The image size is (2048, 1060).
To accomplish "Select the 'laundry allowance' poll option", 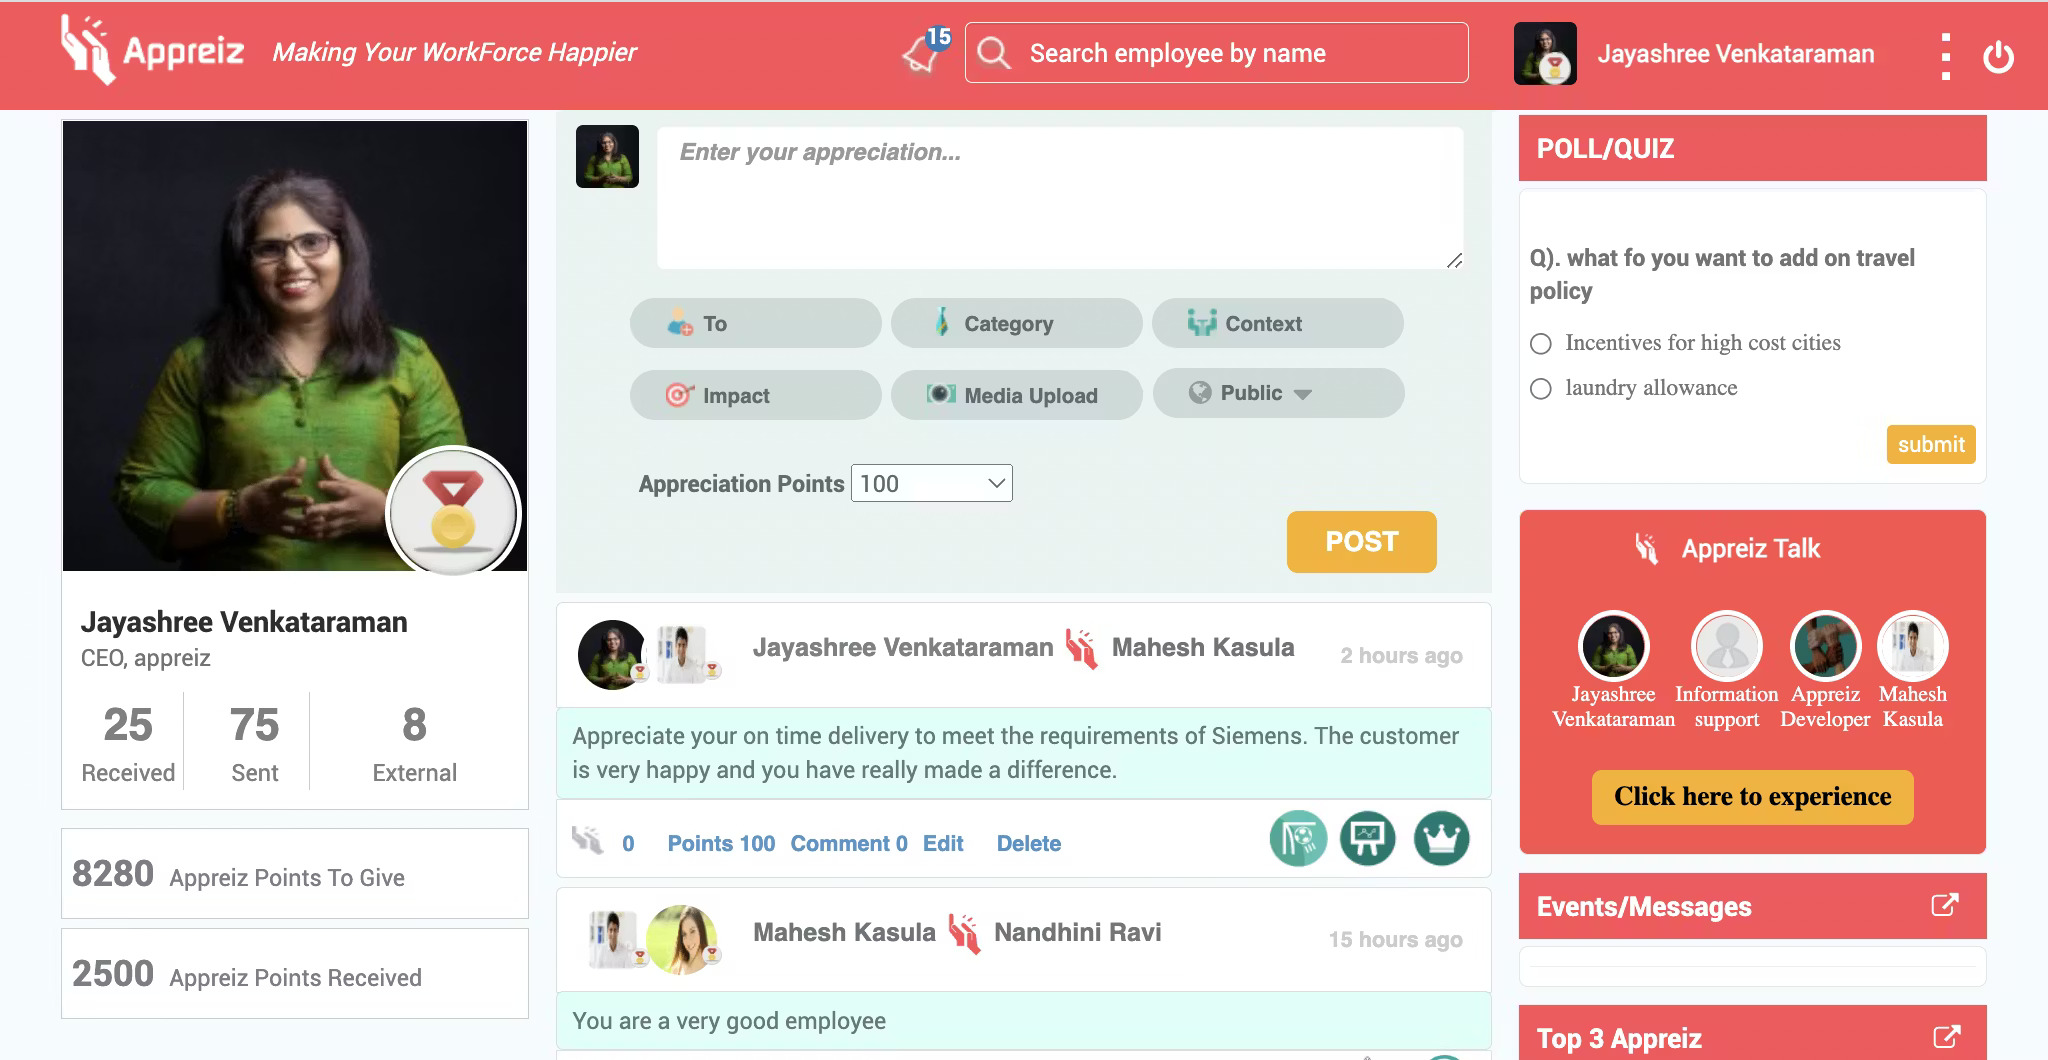I will point(1541,389).
